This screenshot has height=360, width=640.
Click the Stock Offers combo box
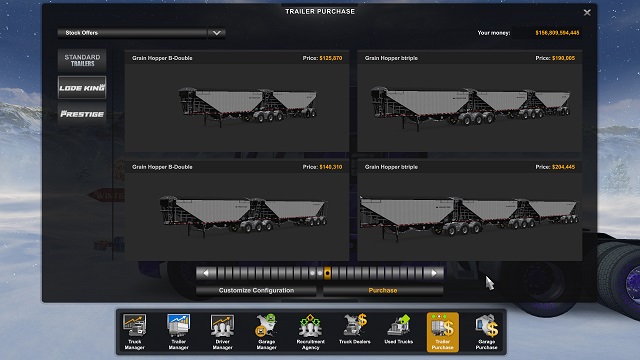coord(141,33)
